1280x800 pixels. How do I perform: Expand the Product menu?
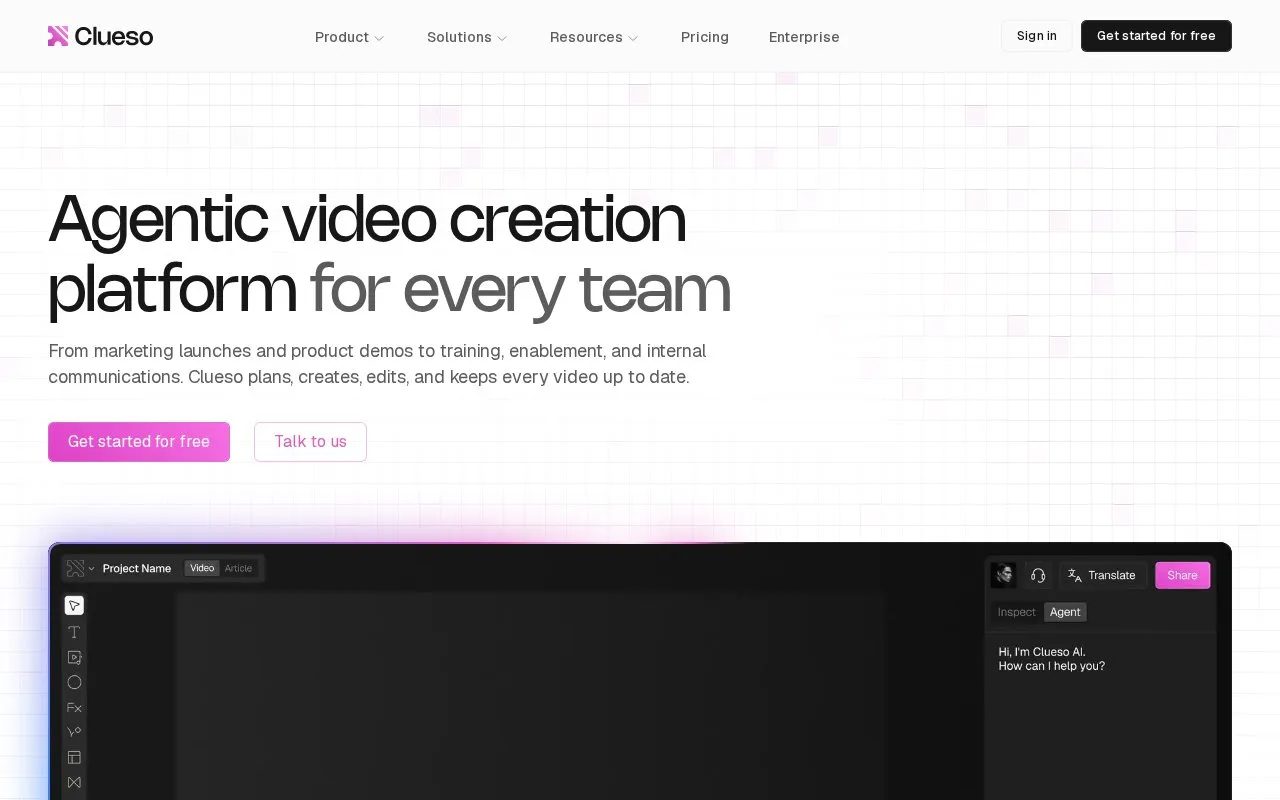[350, 37]
